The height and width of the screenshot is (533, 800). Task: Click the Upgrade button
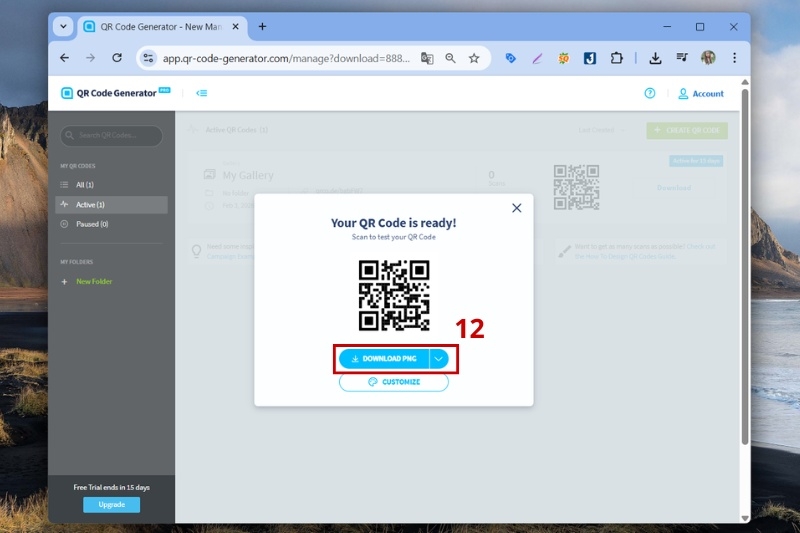tap(111, 504)
